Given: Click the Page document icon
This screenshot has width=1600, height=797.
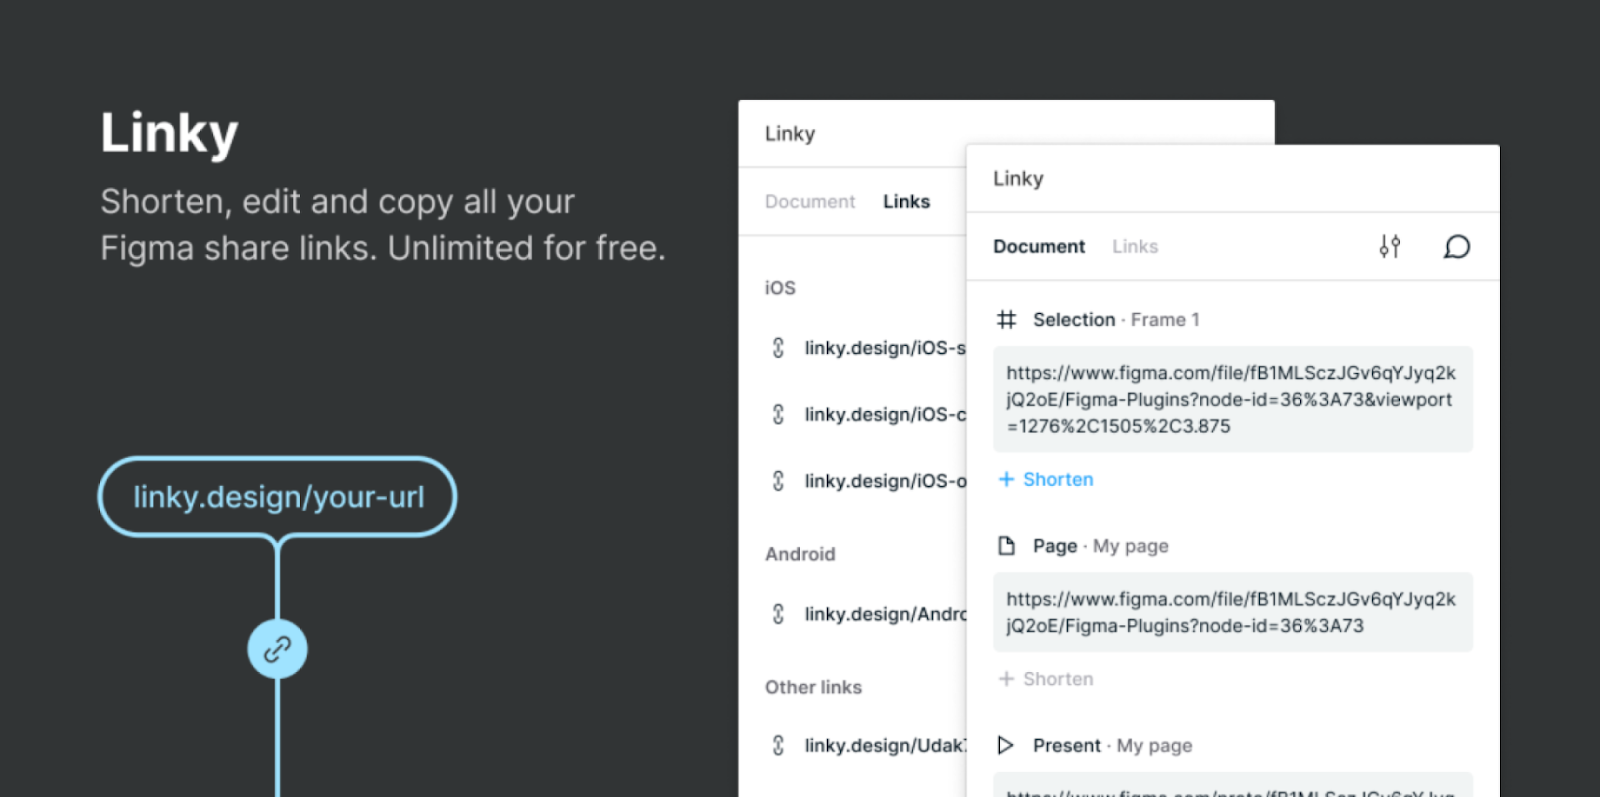Looking at the screenshot, I should point(1006,545).
